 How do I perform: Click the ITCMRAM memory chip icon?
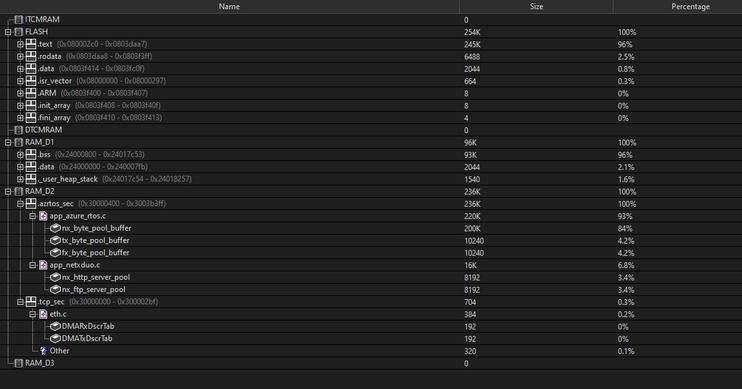18,19
